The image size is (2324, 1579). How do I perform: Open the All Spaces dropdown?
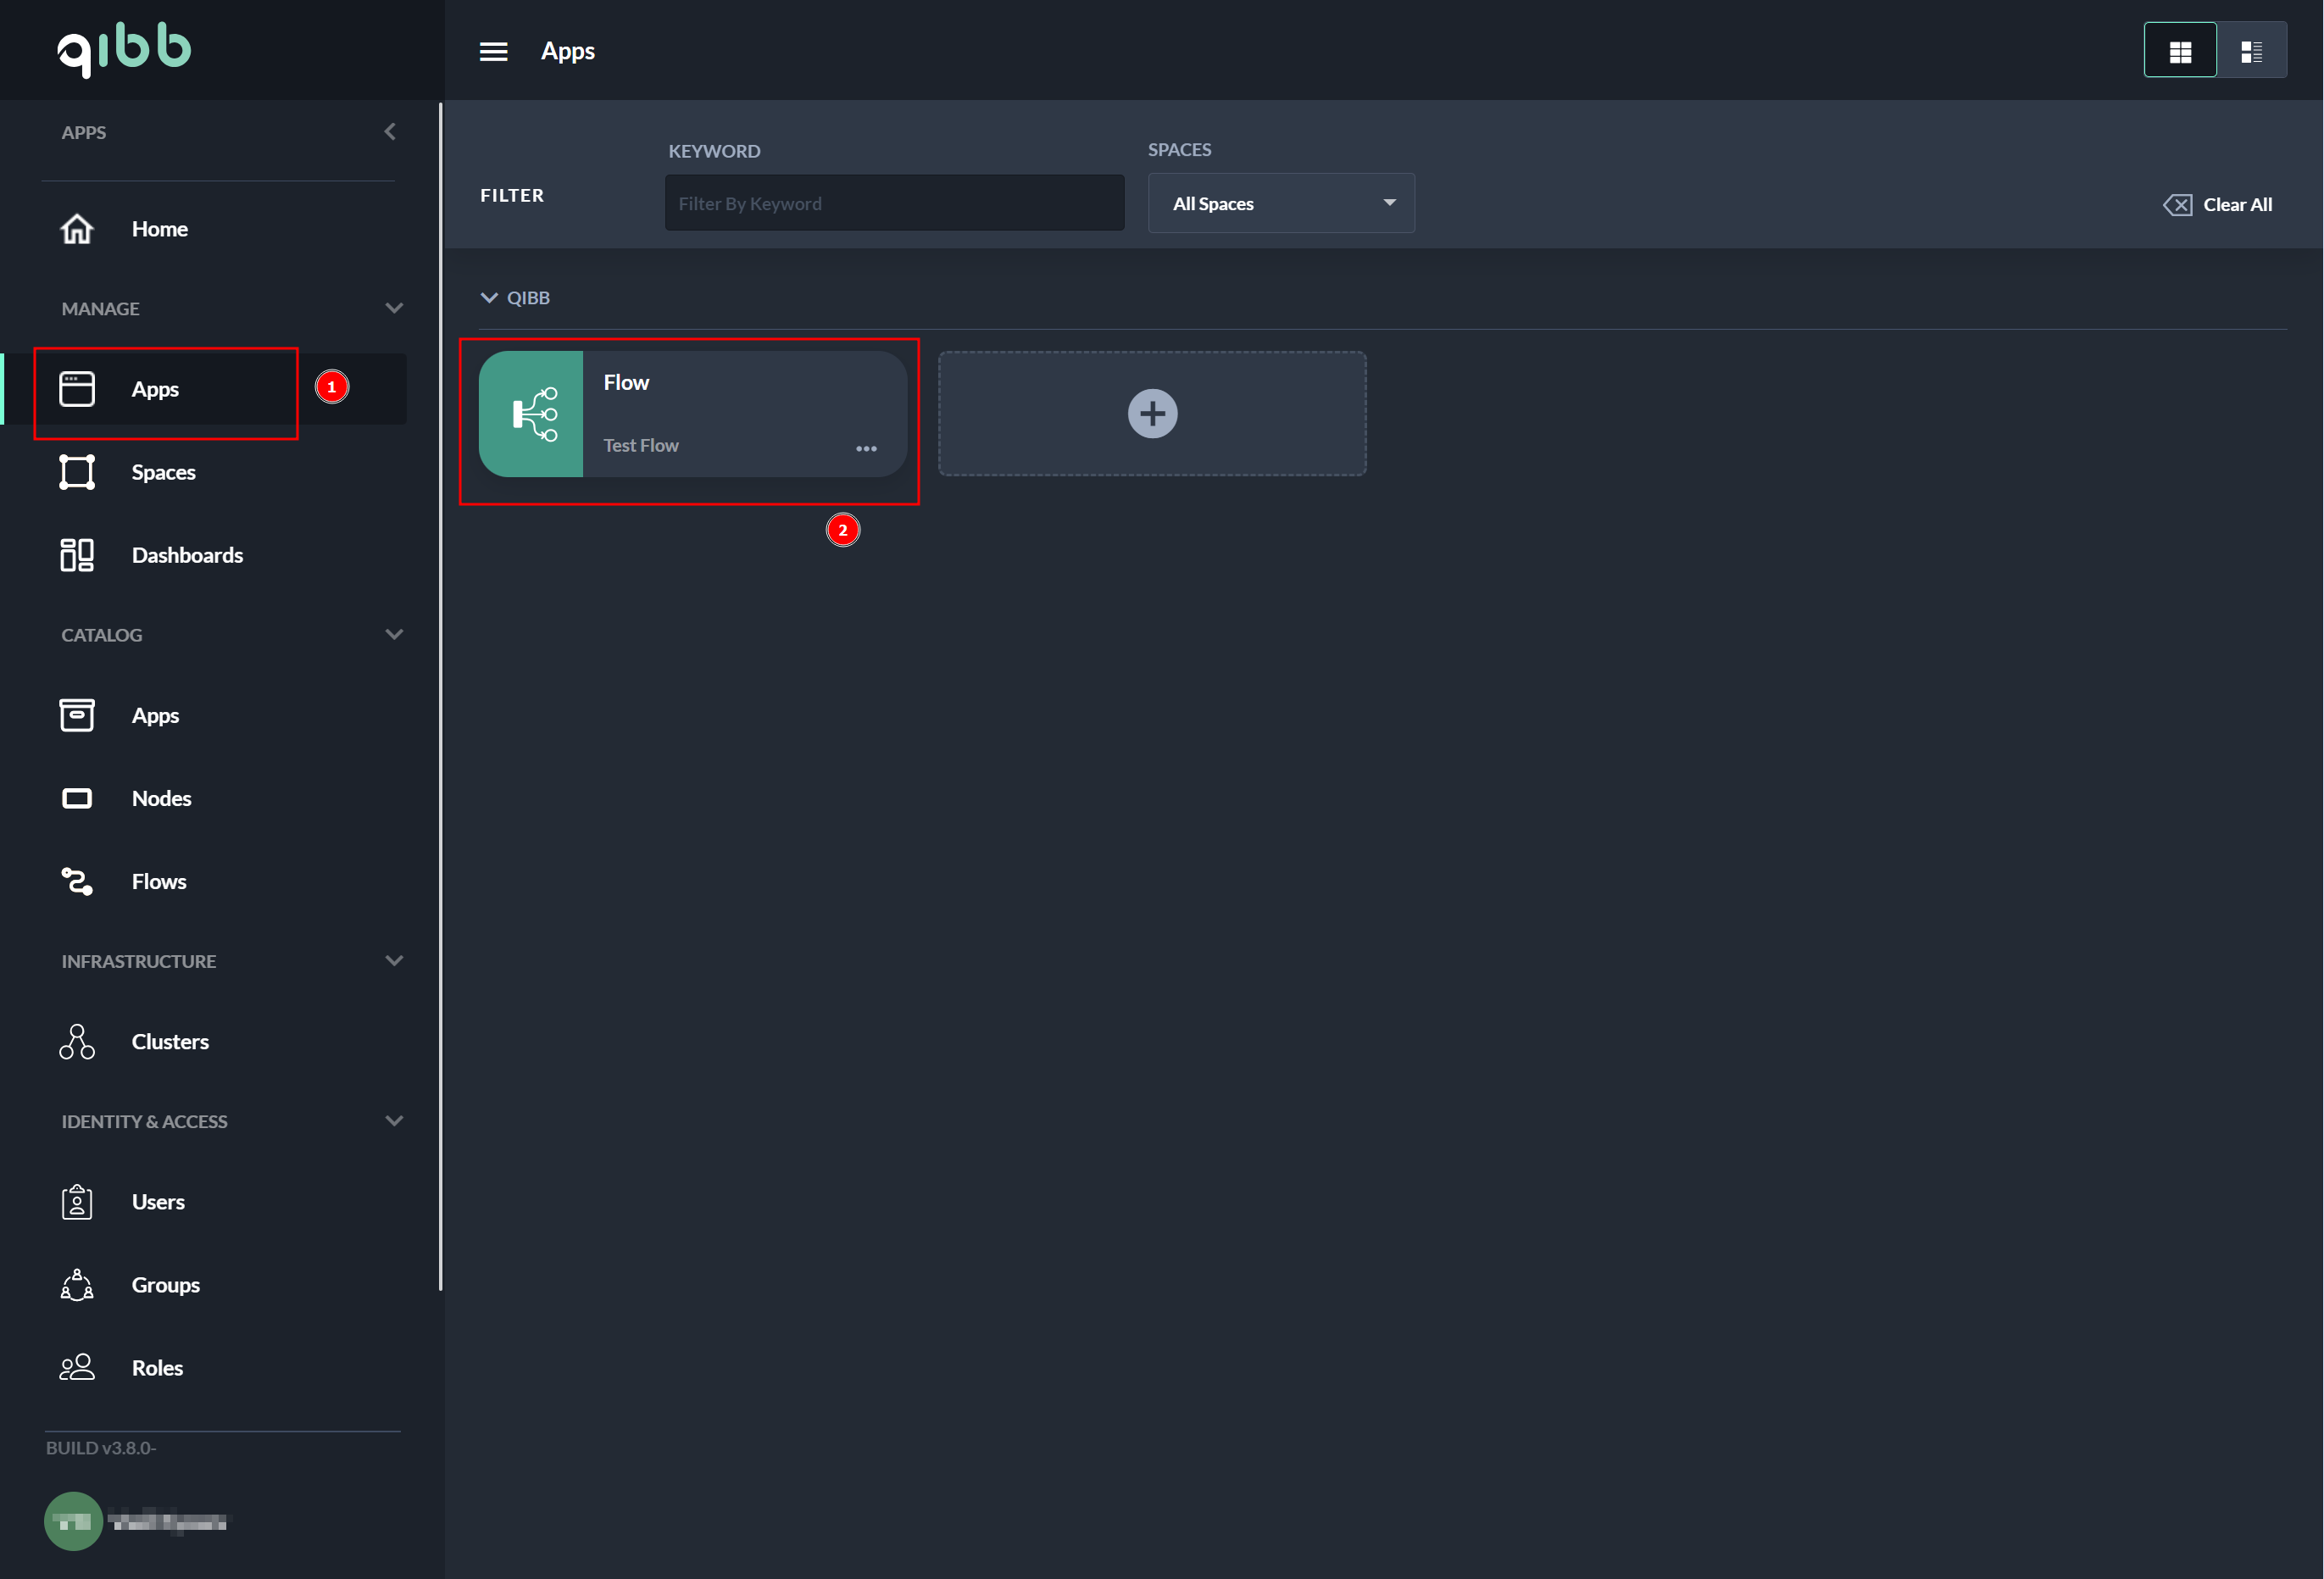tap(1280, 204)
